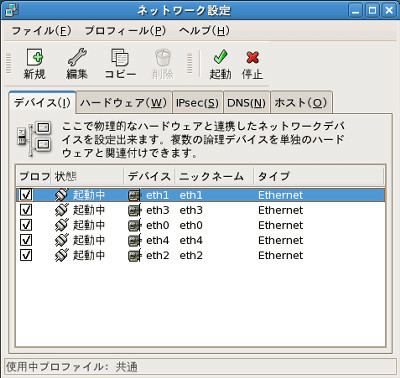Viewport: 400px width, 378px height.
Task: Click the 編集 (Edit) wrench icon
Action: pyautogui.click(x=77, y=57)
